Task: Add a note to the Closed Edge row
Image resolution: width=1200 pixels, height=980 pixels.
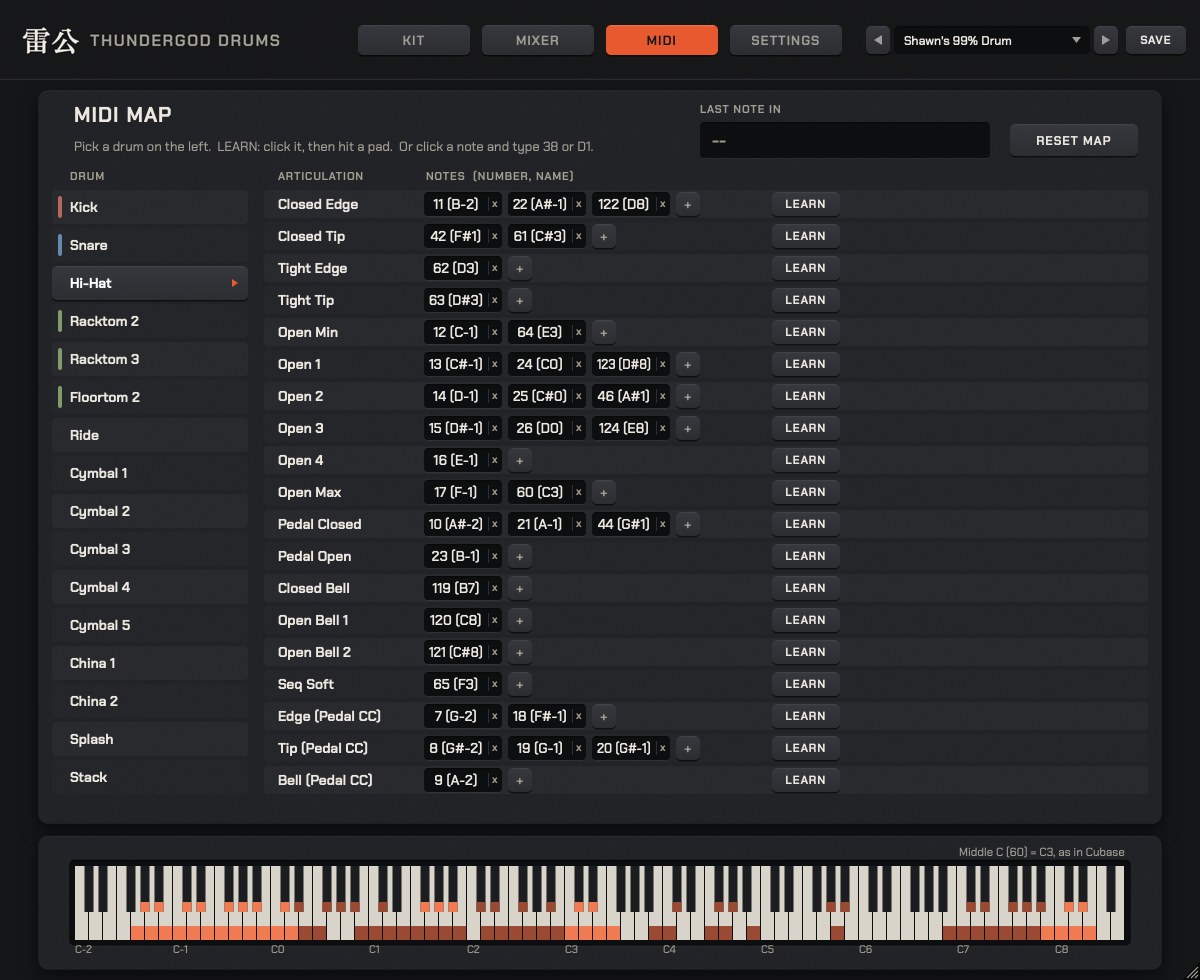Action: point(687,205)
